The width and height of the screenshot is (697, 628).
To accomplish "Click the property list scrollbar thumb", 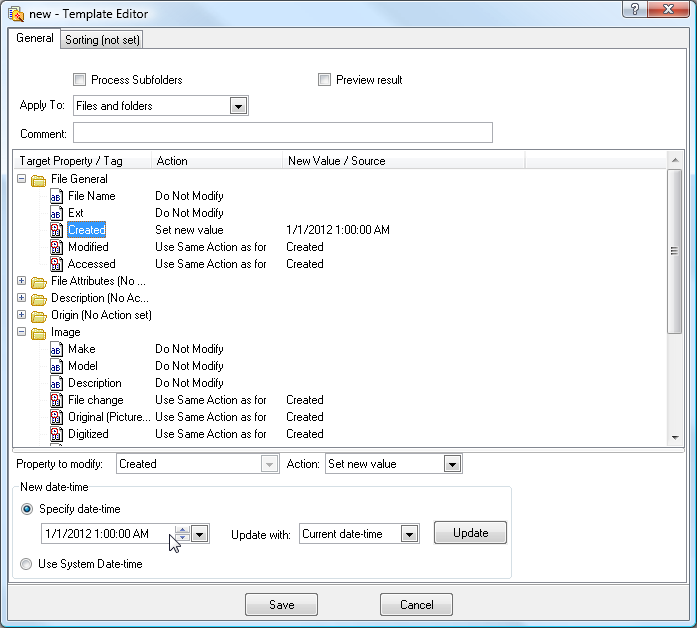I will pos(675,251).
